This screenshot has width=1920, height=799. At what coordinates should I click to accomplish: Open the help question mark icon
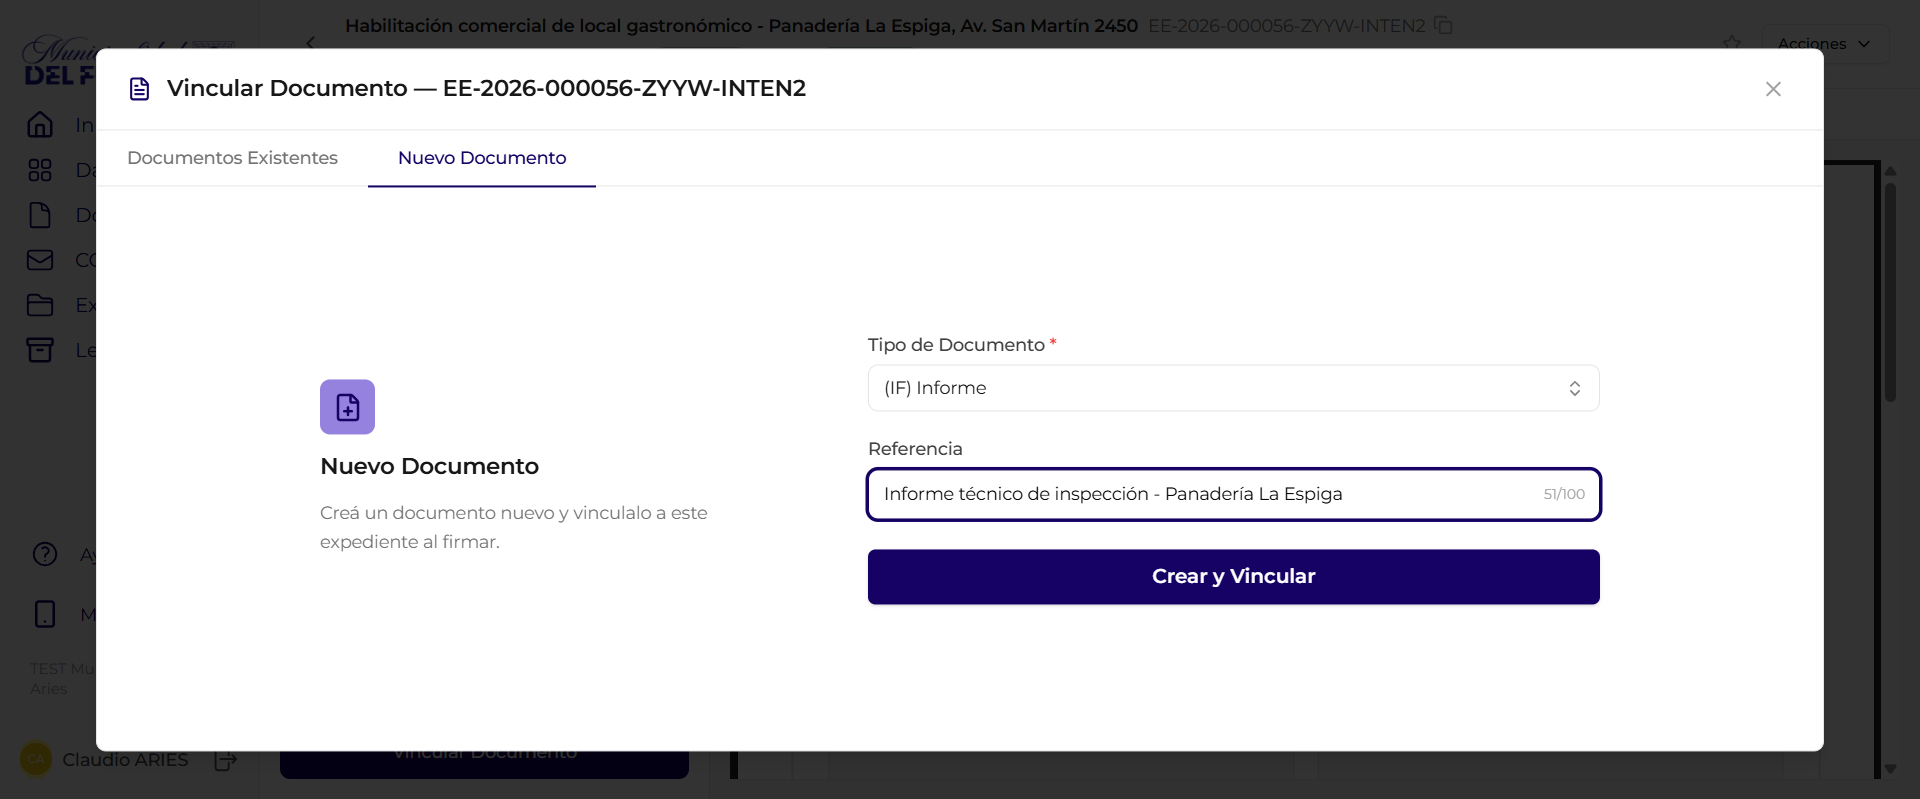pyautogui.click(x=45, y=554)
